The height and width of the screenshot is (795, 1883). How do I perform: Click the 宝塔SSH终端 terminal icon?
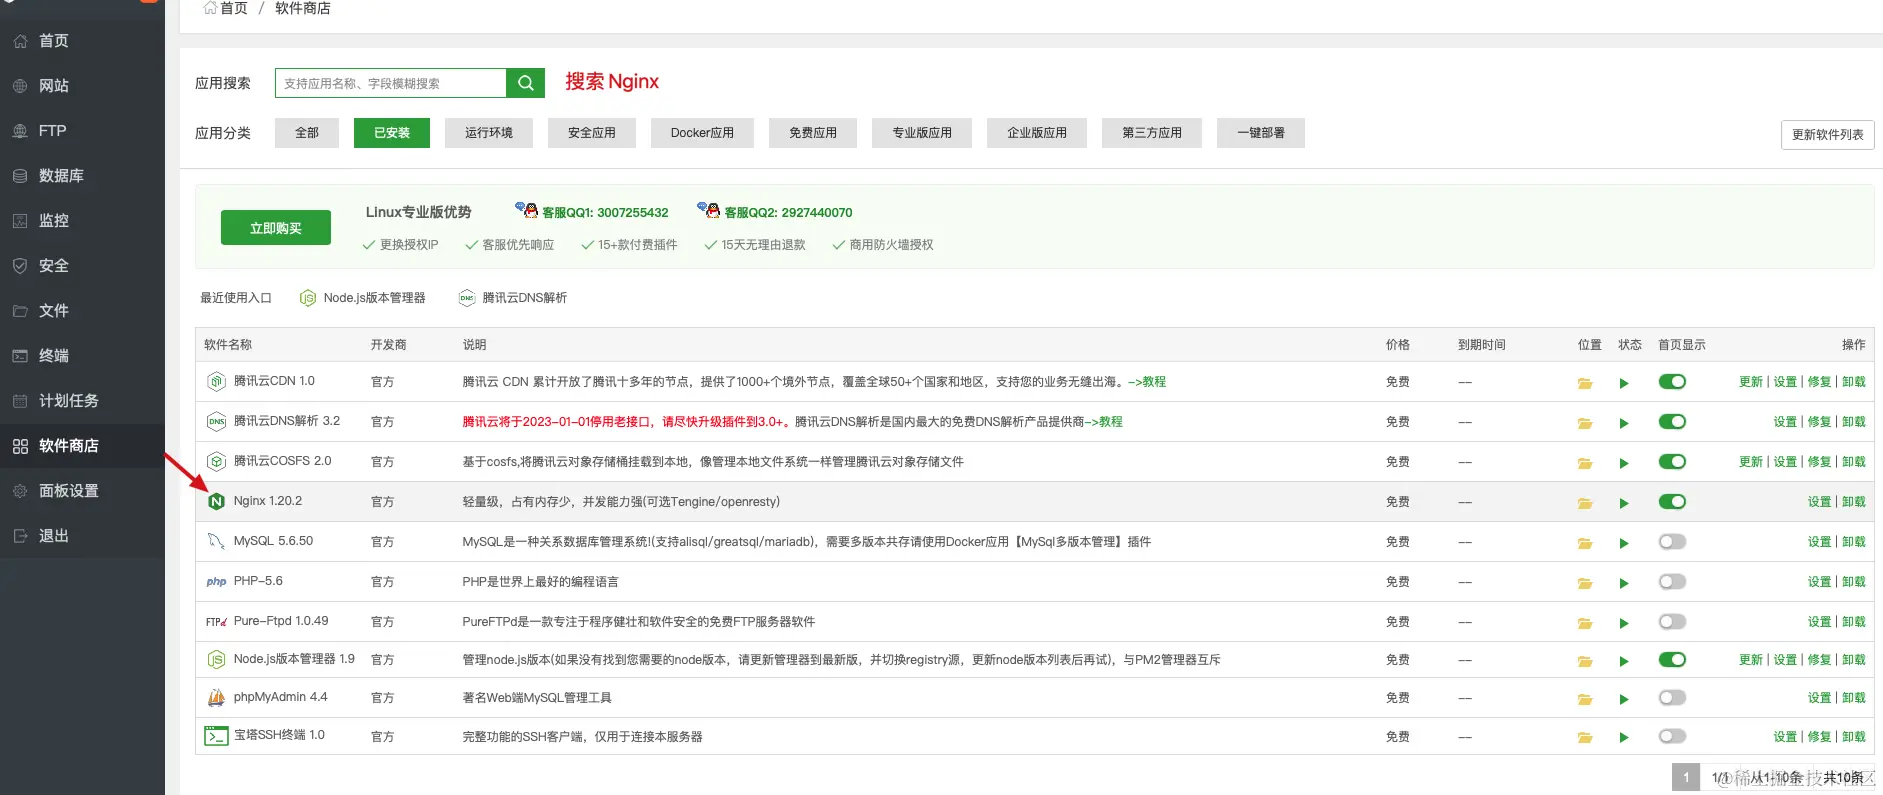[x=216, y=735]
